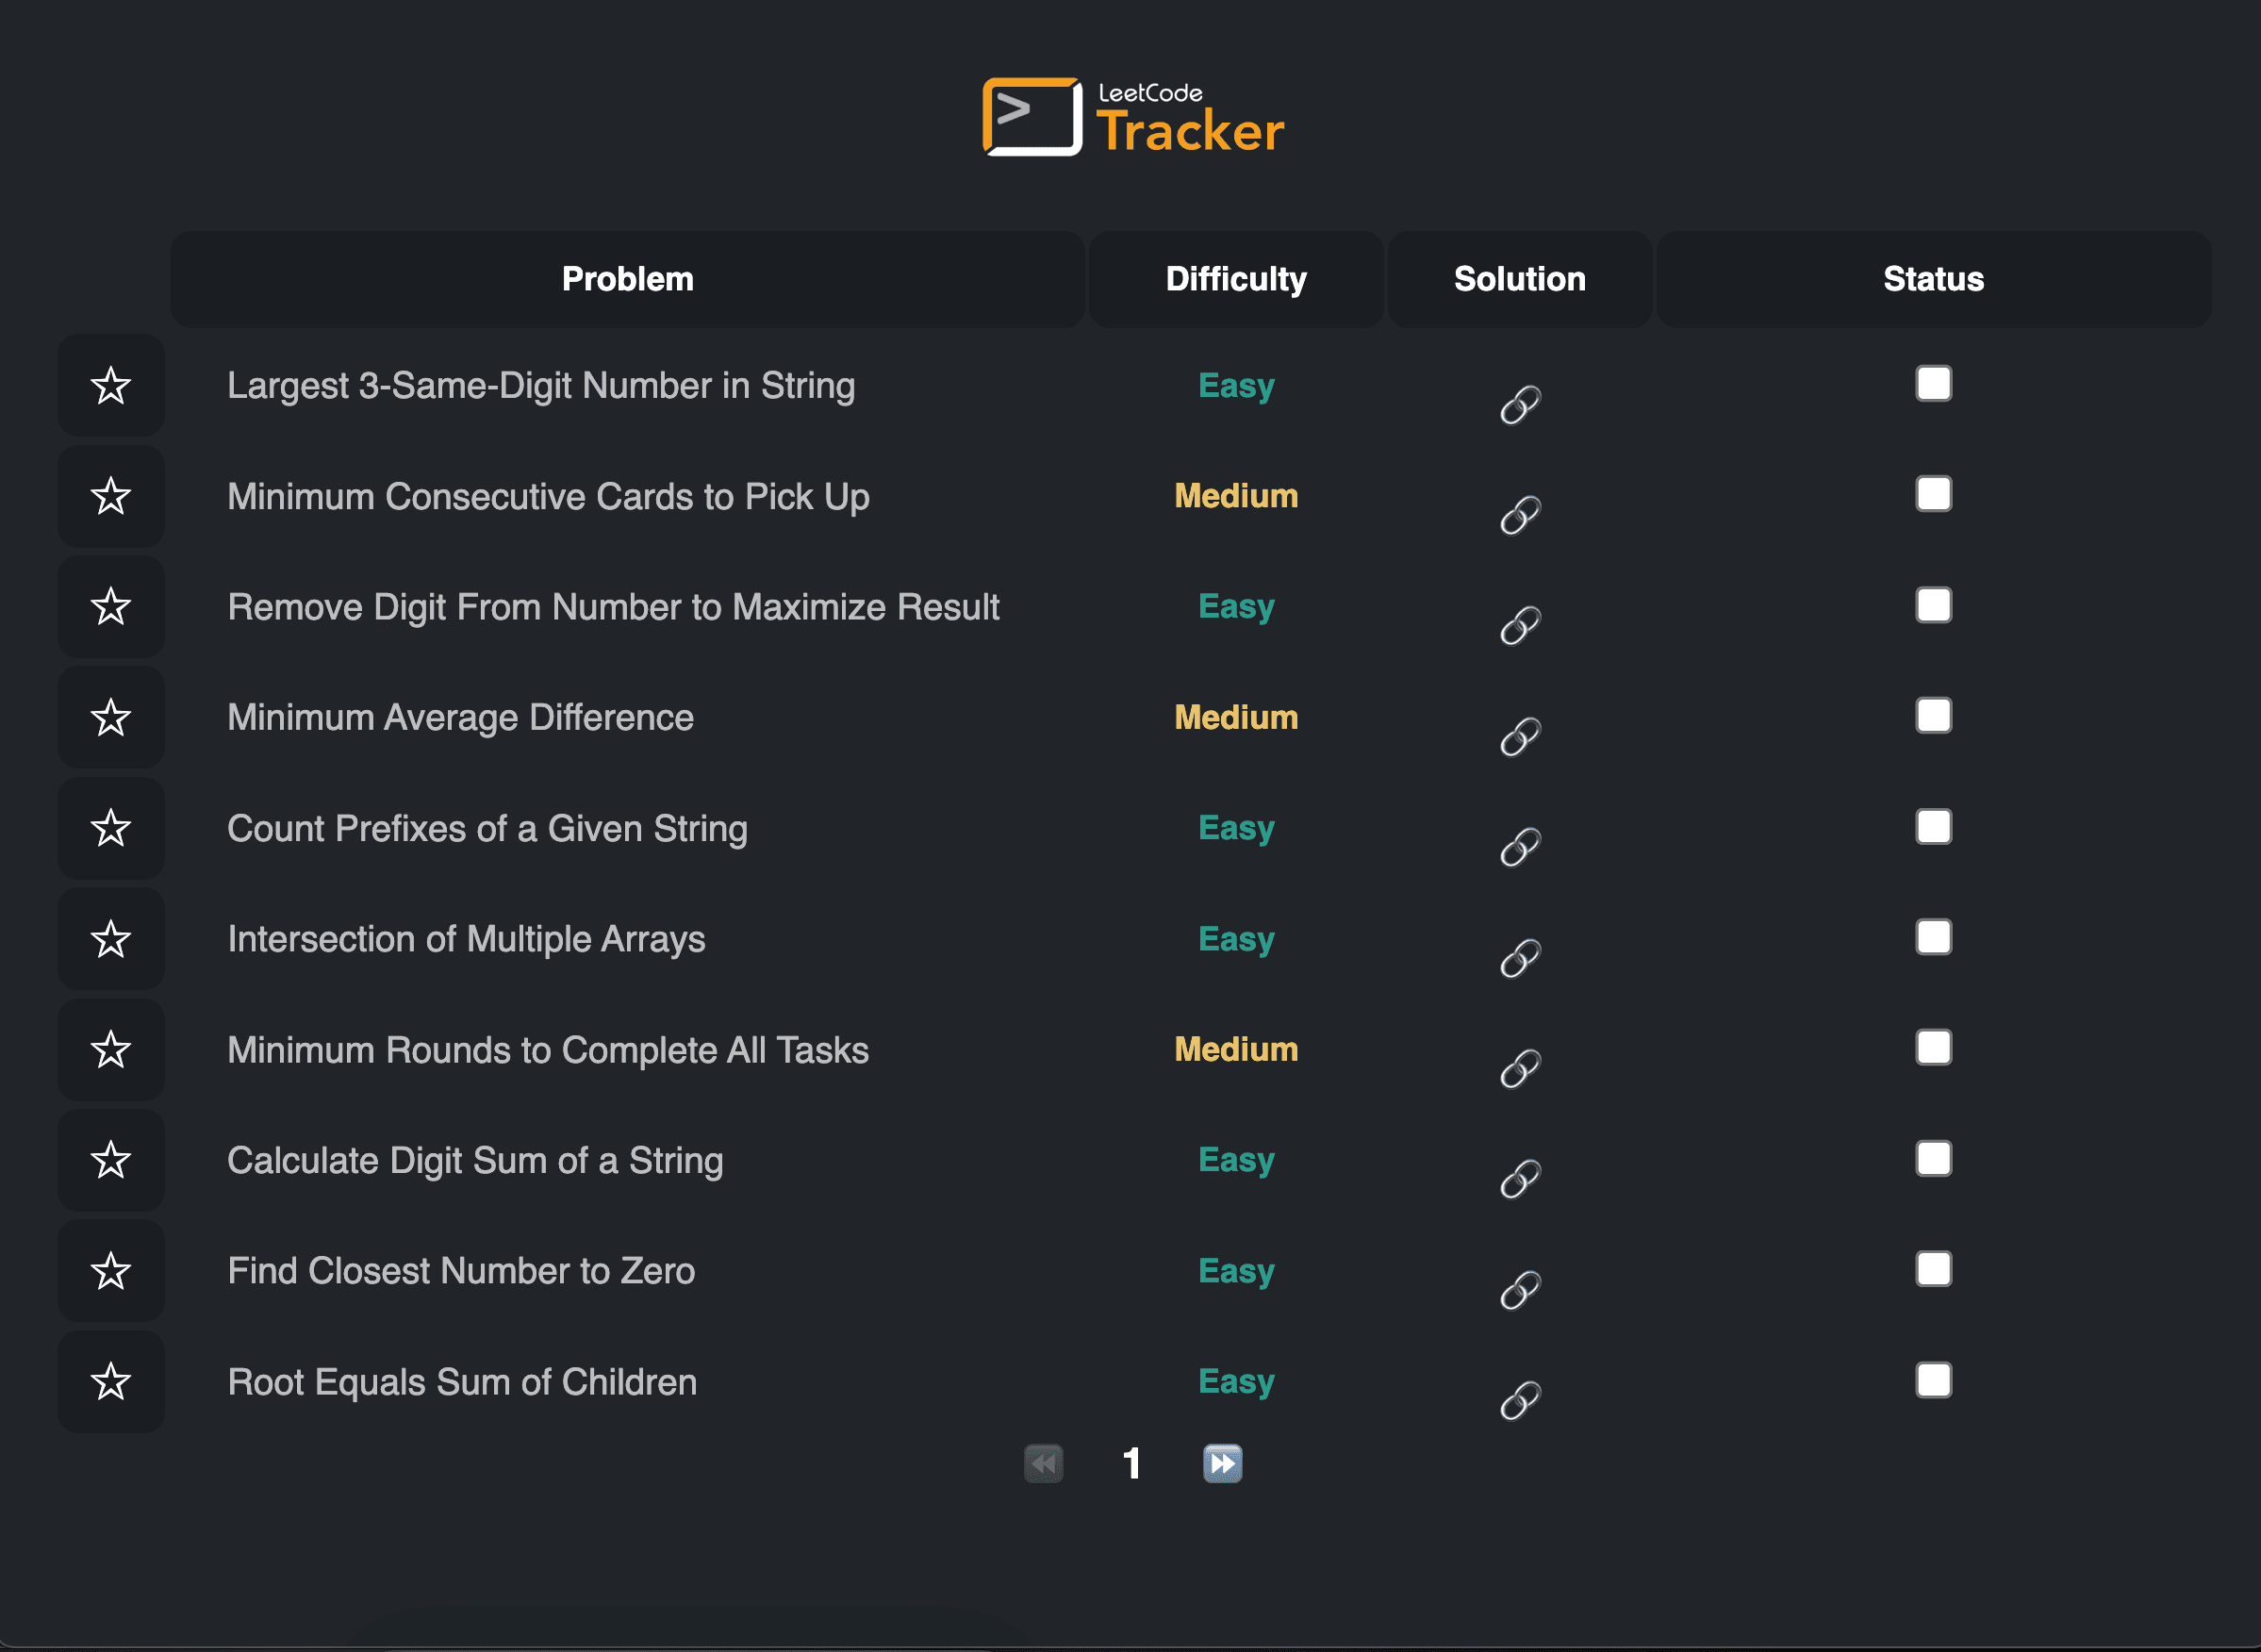Select title Find Closest Number to Zero
Image resolution: width=2261 pixels, height=1652 pixels.
(x=461, y=1271)
